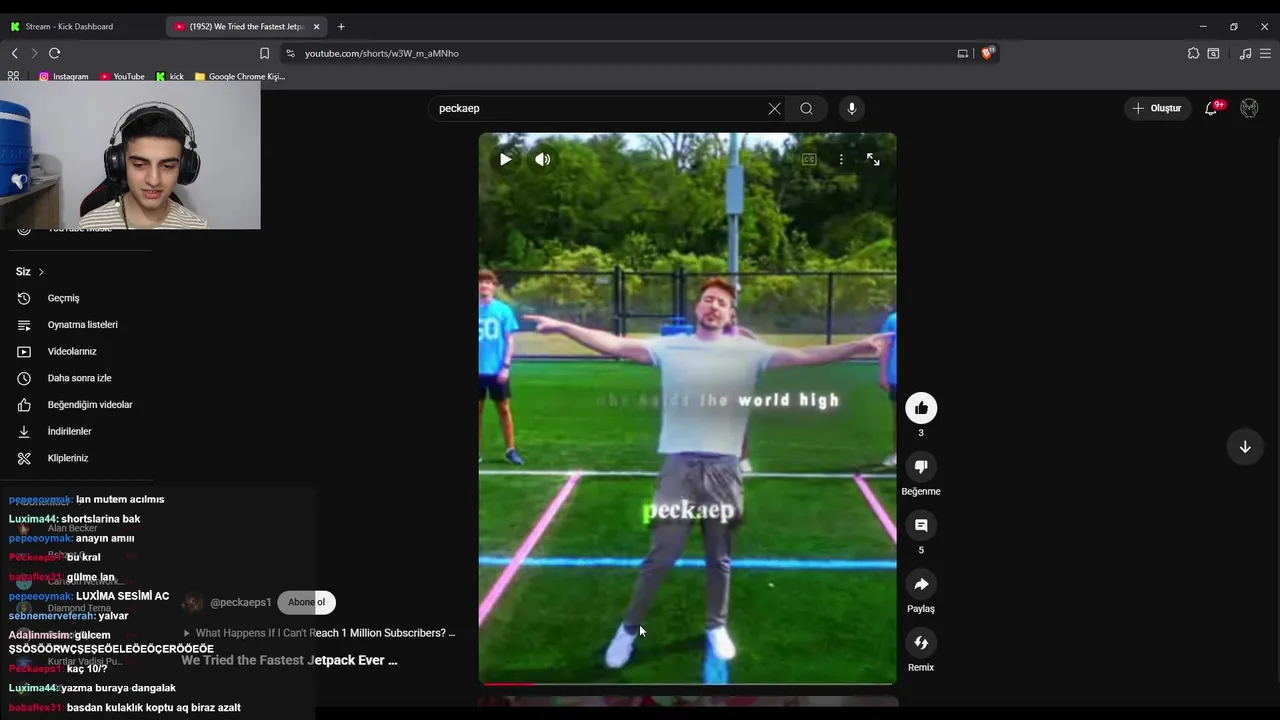Viewport: 1280px width, 720px height.
Task: Reload the current page
Action: click(54, 53)
